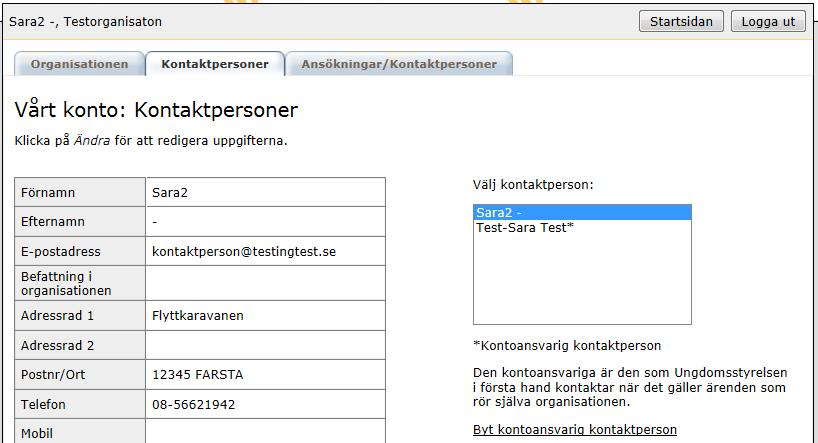This screenshot has height=443, width=818.
Task: Click the 'Postnr/Ort' label cell
Action: point(80,374)
